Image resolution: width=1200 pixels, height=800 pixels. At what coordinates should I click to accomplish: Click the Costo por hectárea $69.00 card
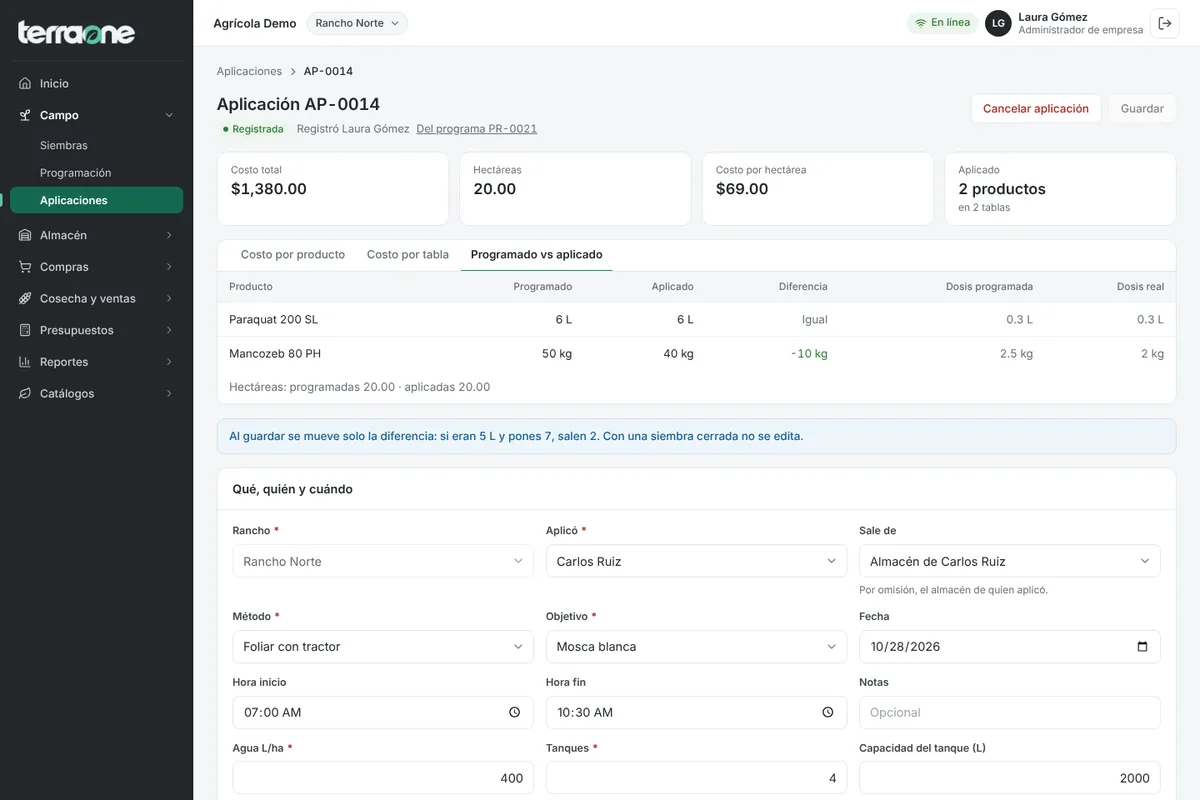coord(818,189)
